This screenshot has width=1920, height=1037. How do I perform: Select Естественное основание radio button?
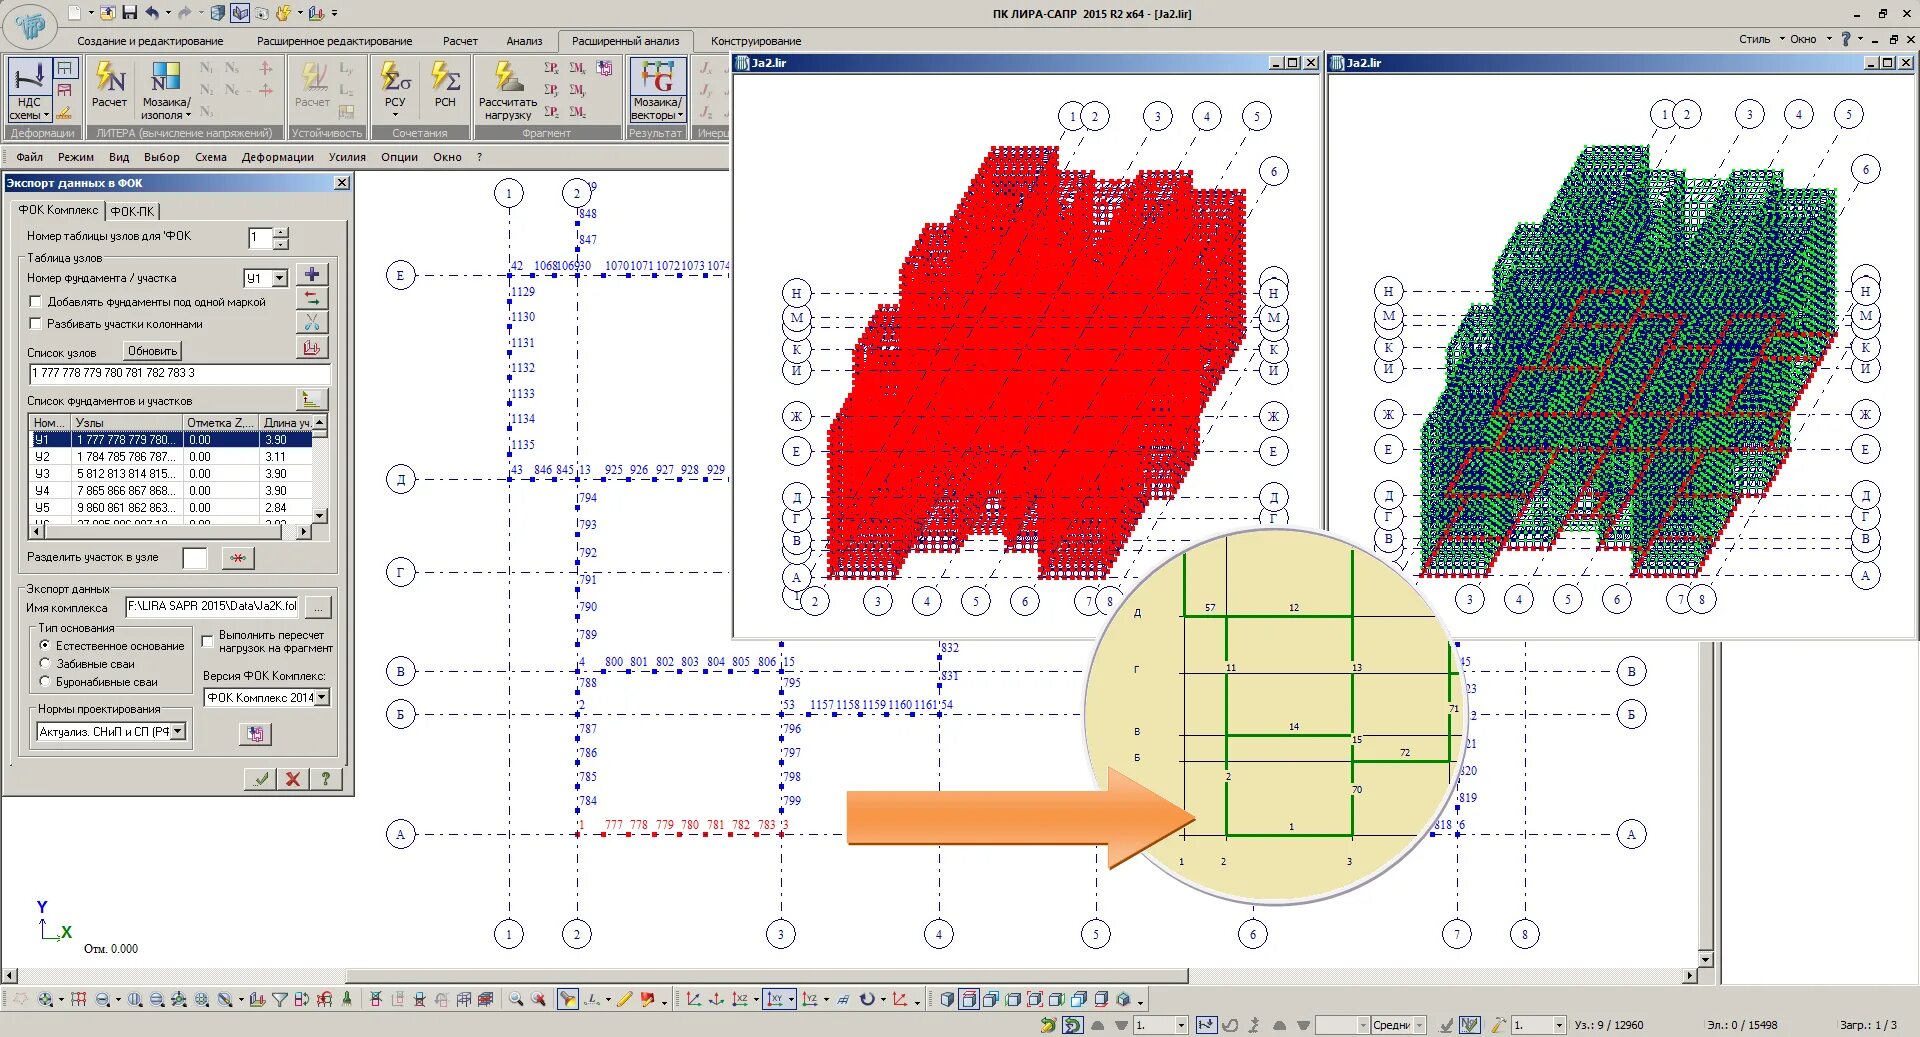pyautogui.click(x=45, y=646)
